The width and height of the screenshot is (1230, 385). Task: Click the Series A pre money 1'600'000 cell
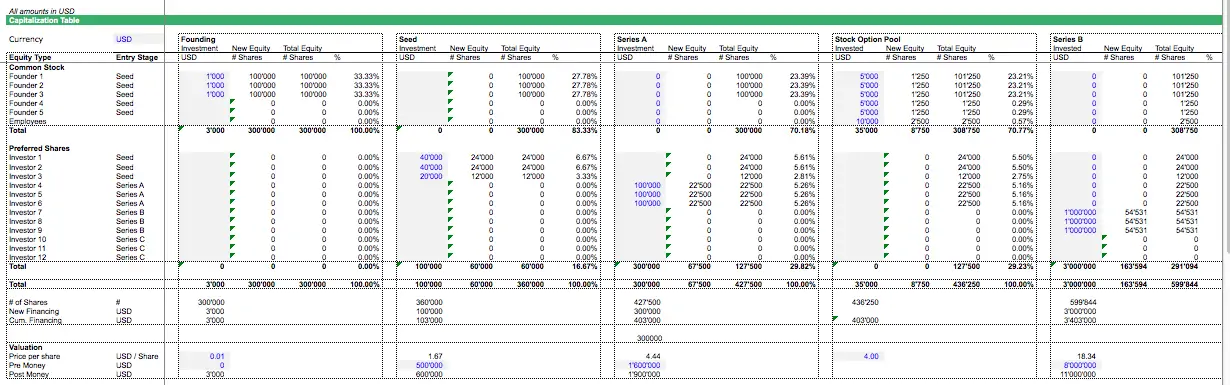pos(640,365)
